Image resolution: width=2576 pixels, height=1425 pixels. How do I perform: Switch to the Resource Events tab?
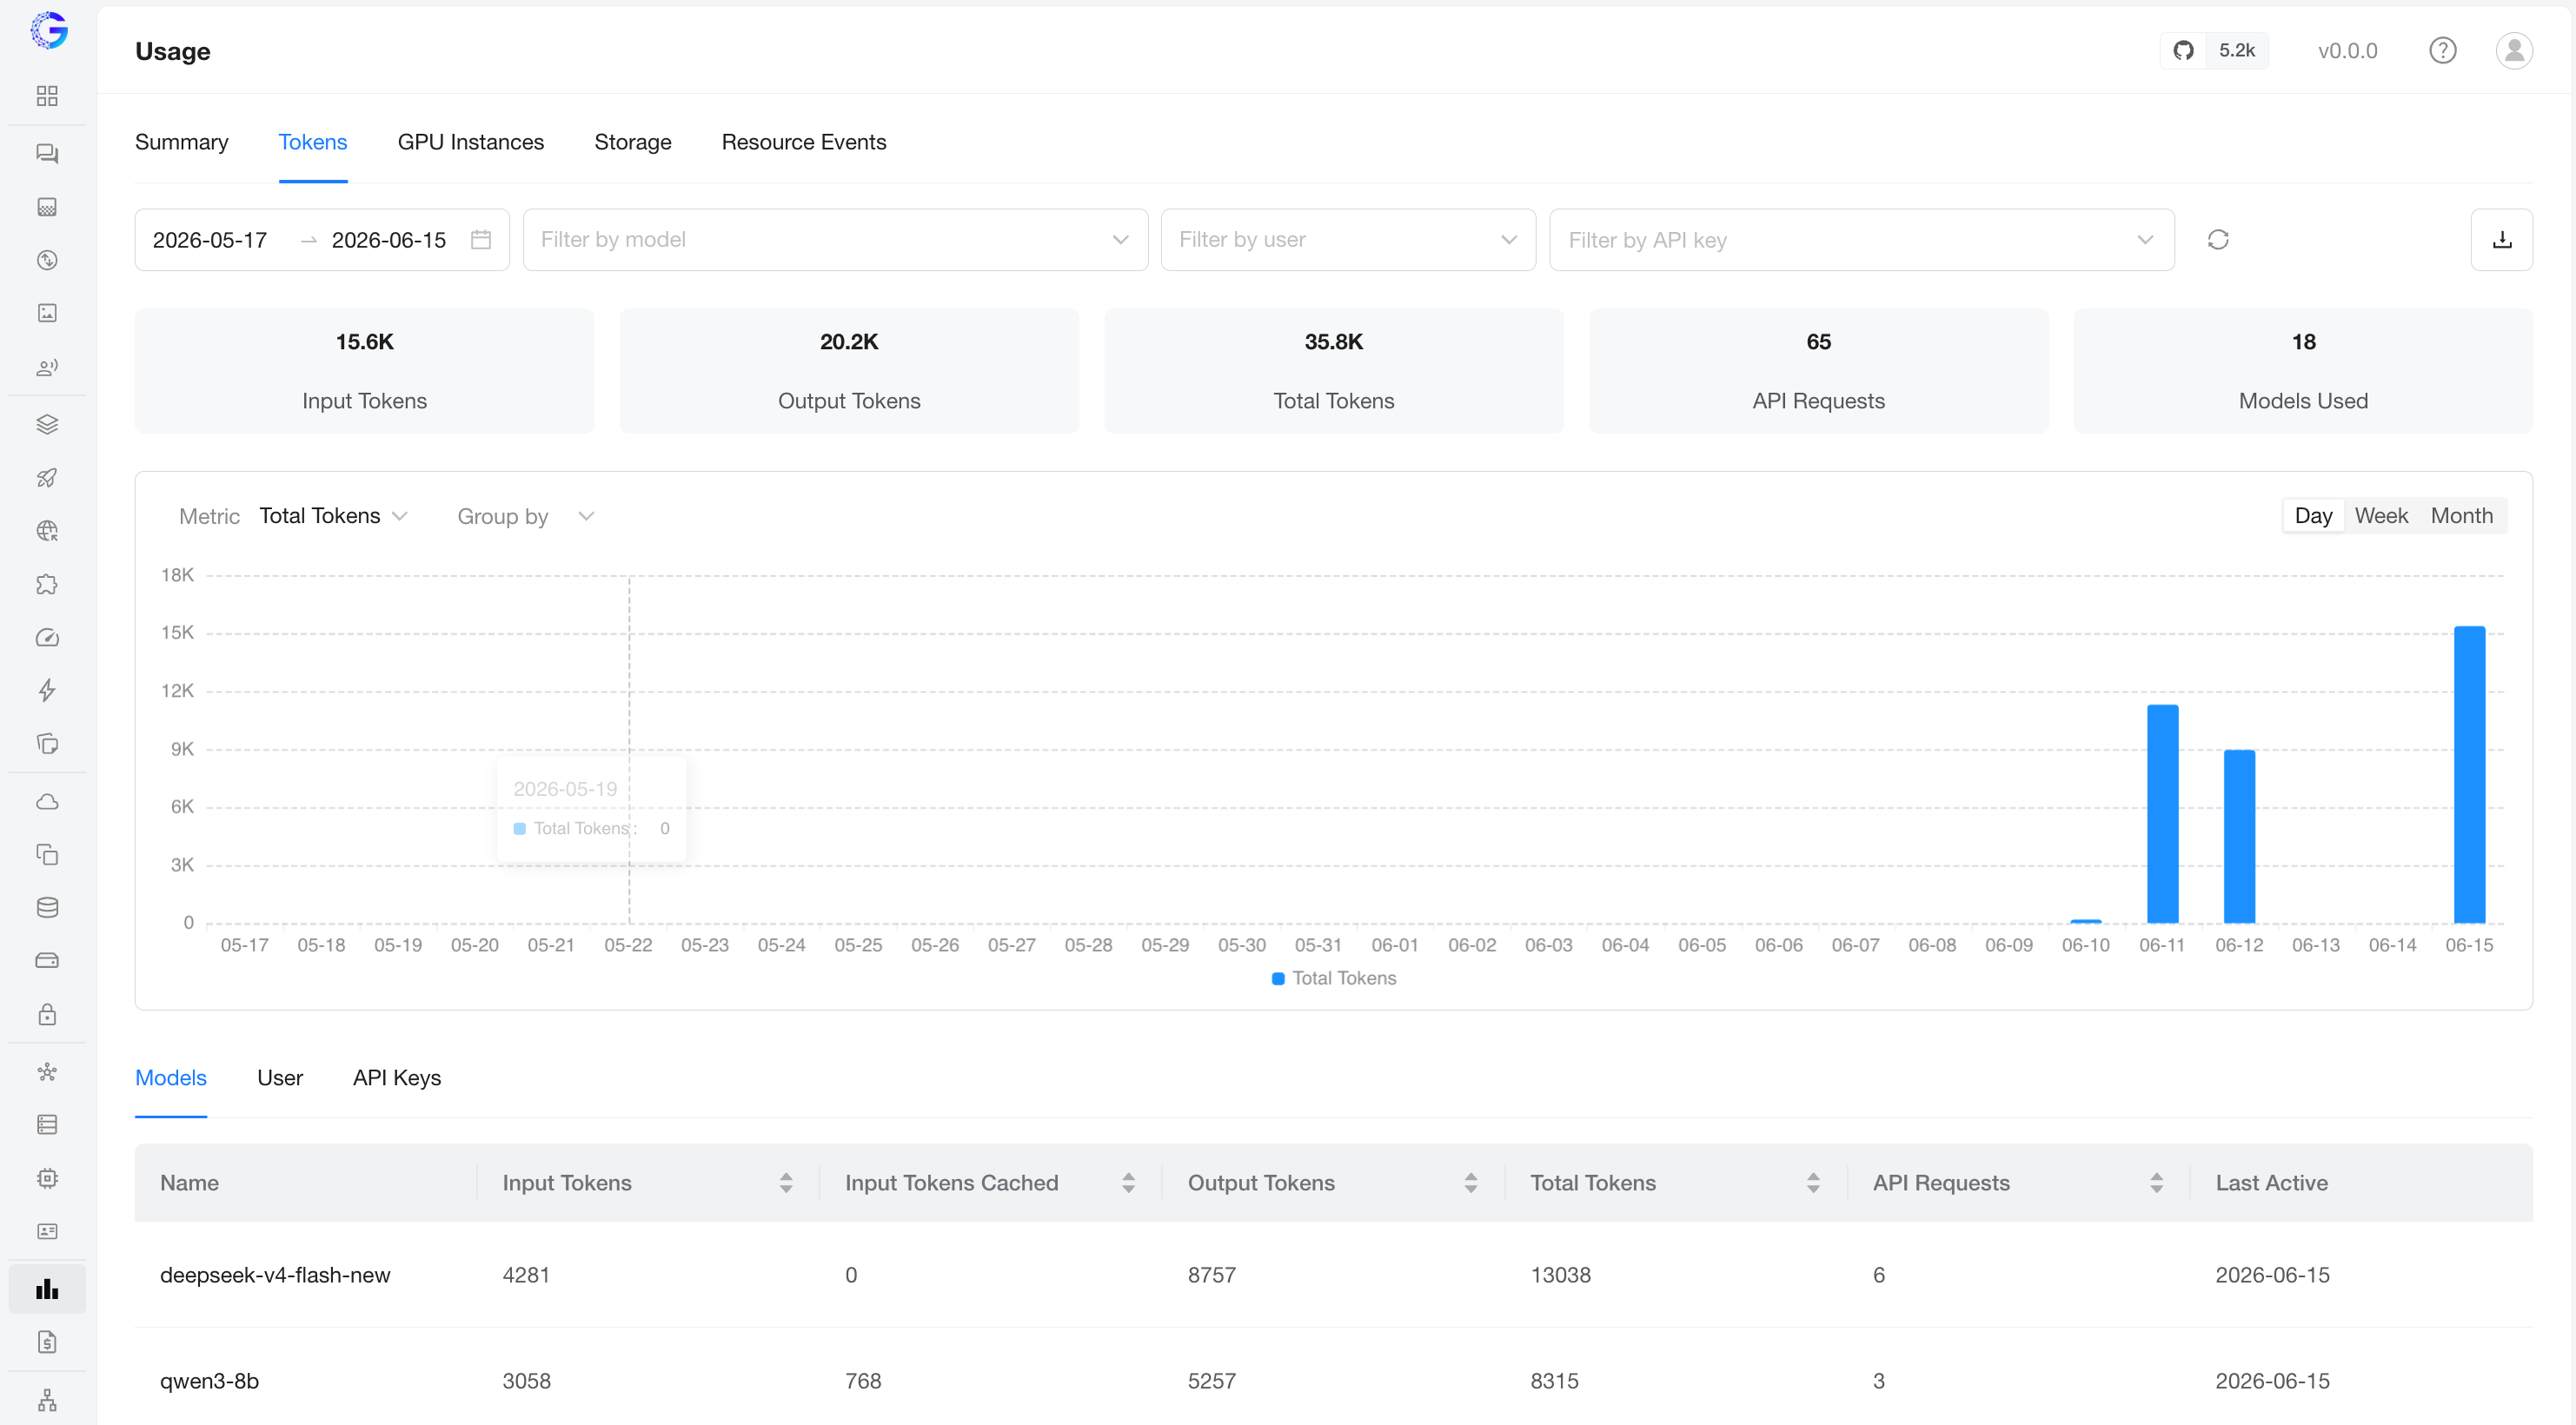(803, 142)
